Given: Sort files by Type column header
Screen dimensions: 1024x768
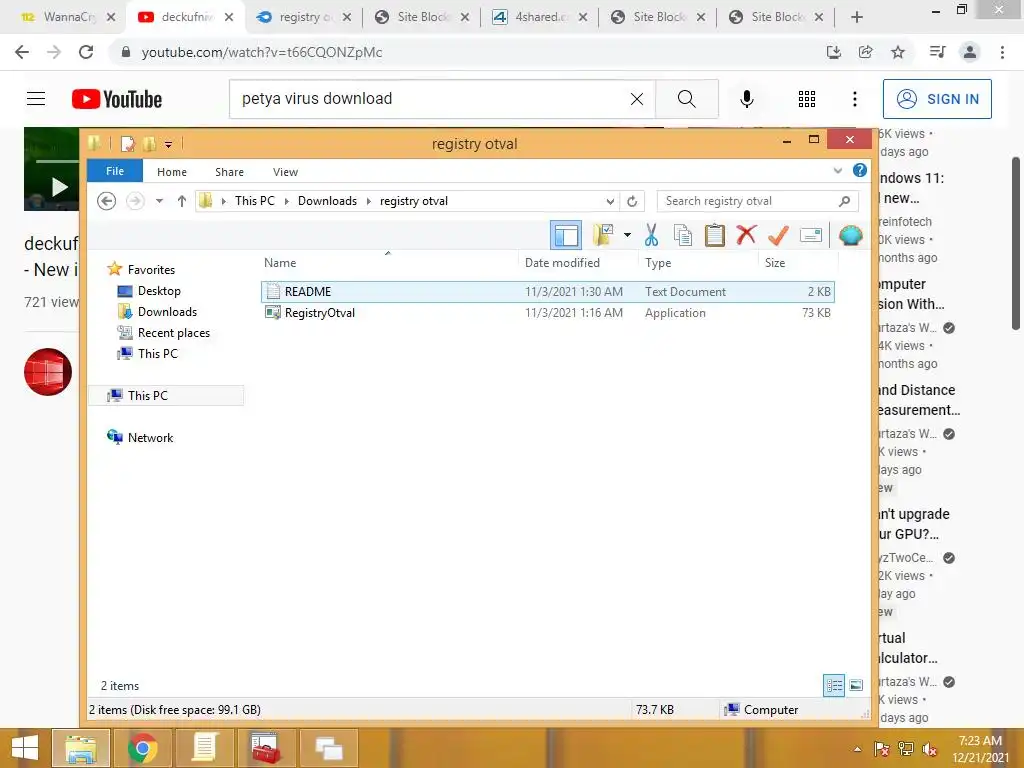Looking at the screenshot, I should coord(658,263).
